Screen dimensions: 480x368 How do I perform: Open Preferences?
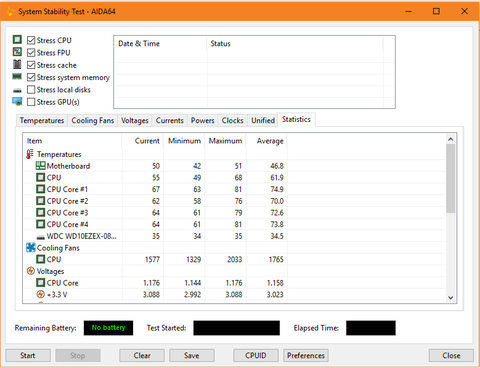pos(306,356)
